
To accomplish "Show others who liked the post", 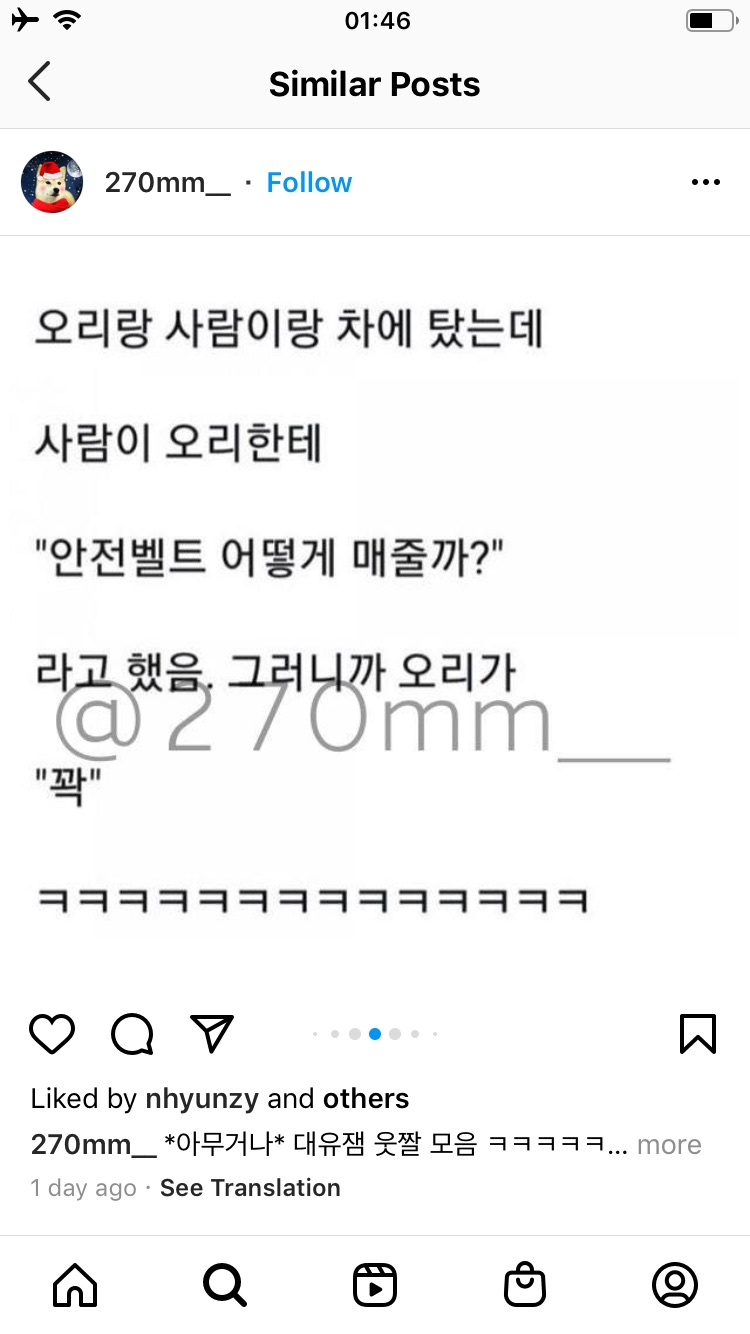I will 366,1099.
